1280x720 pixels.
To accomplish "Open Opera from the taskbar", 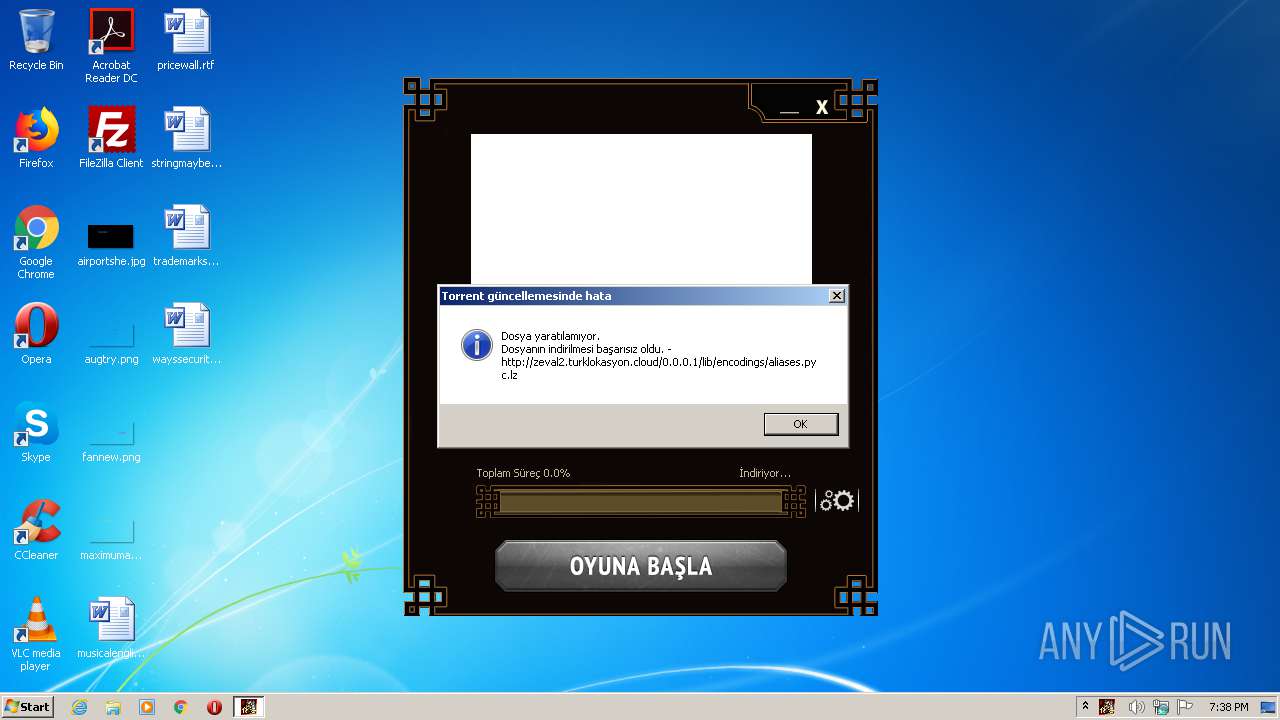I will click(x=214, y=707).
